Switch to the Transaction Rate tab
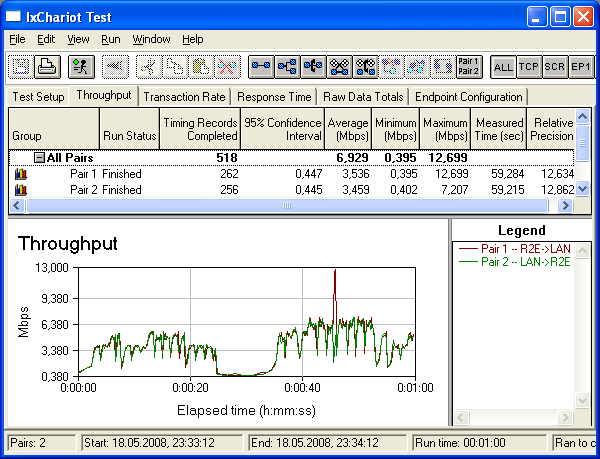The width and height of the screenshot is (600, 459). click(184, 97)
